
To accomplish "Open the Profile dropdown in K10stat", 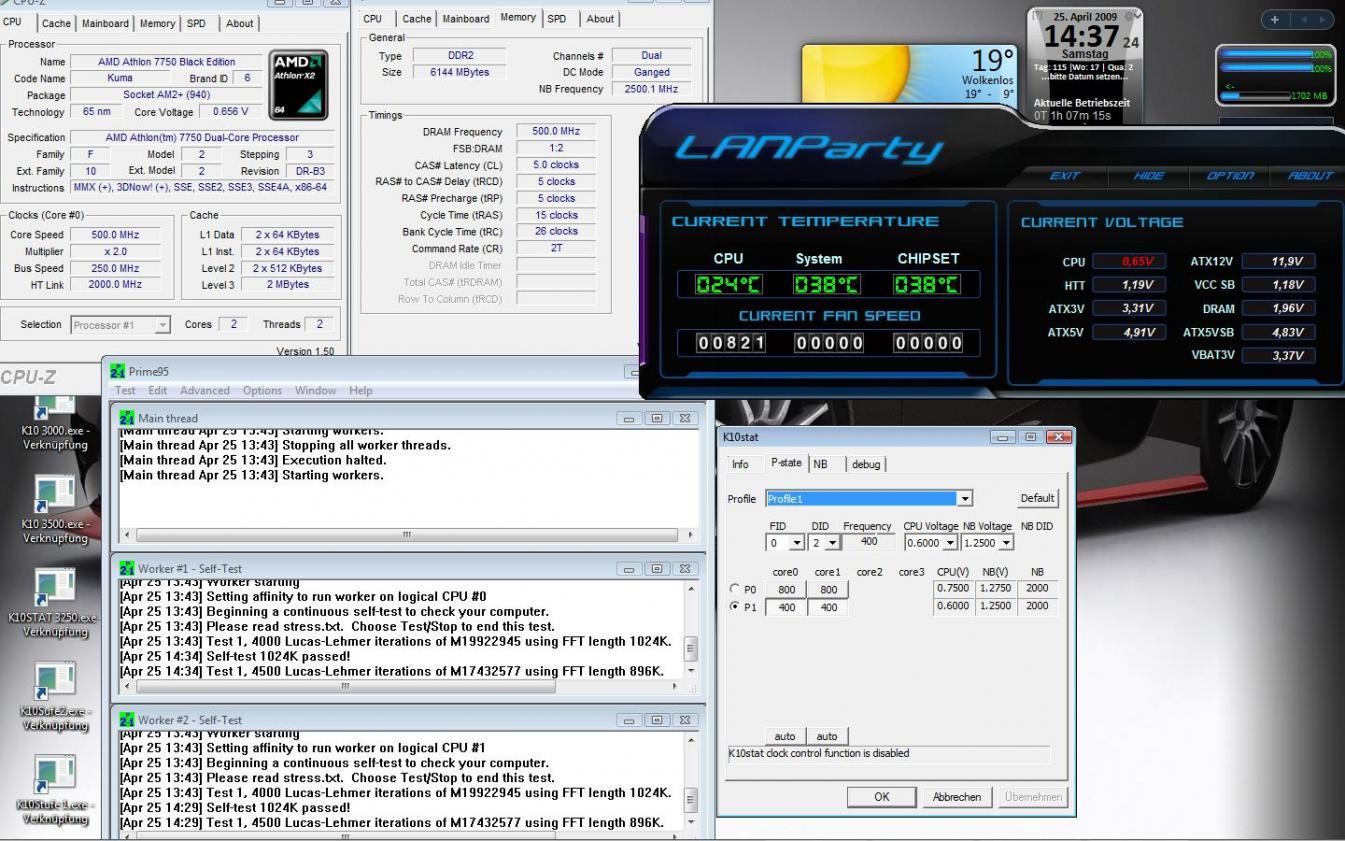I will click(965, 498).
